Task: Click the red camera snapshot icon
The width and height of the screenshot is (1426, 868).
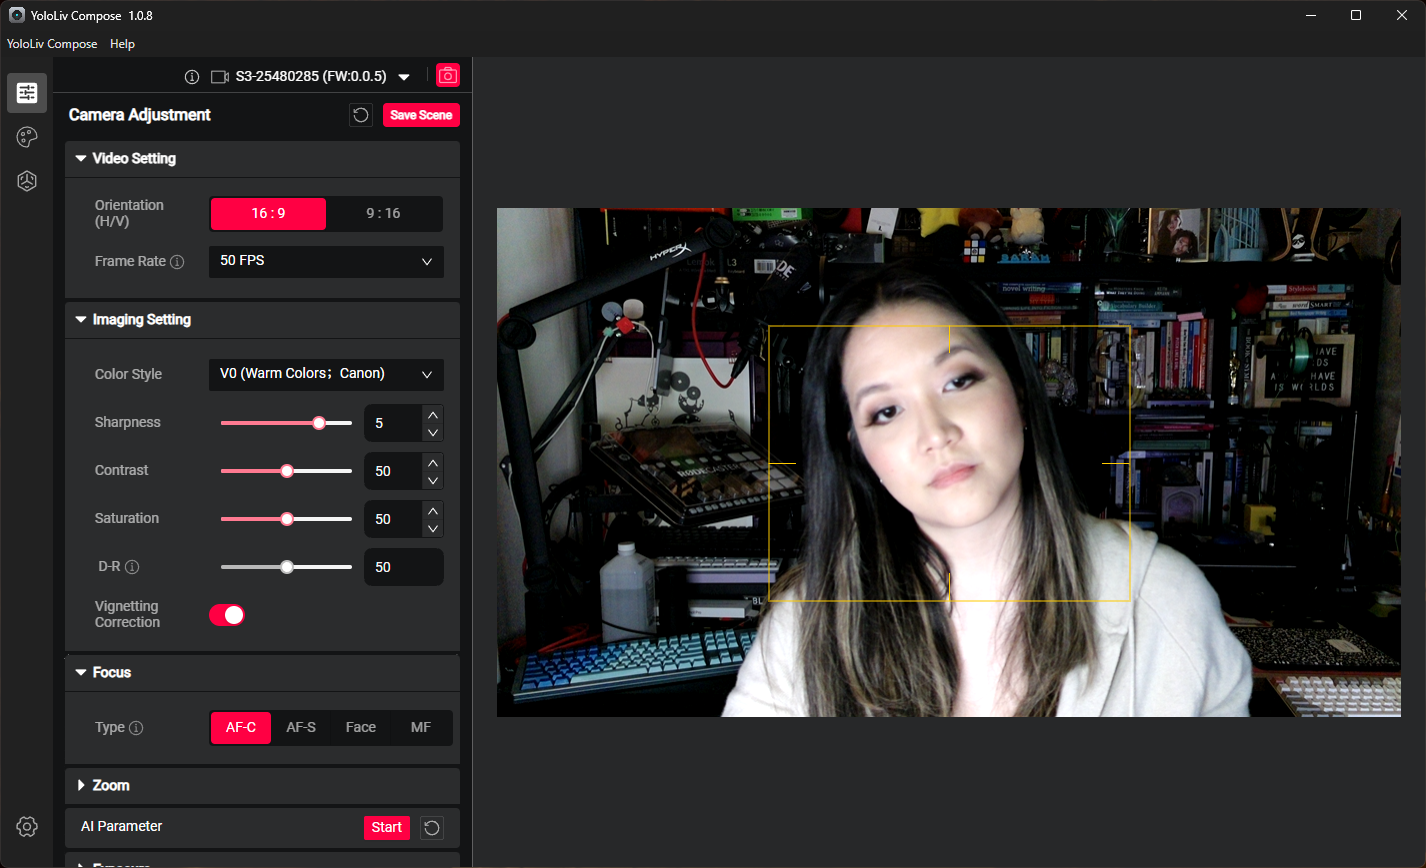Action: 448,76
